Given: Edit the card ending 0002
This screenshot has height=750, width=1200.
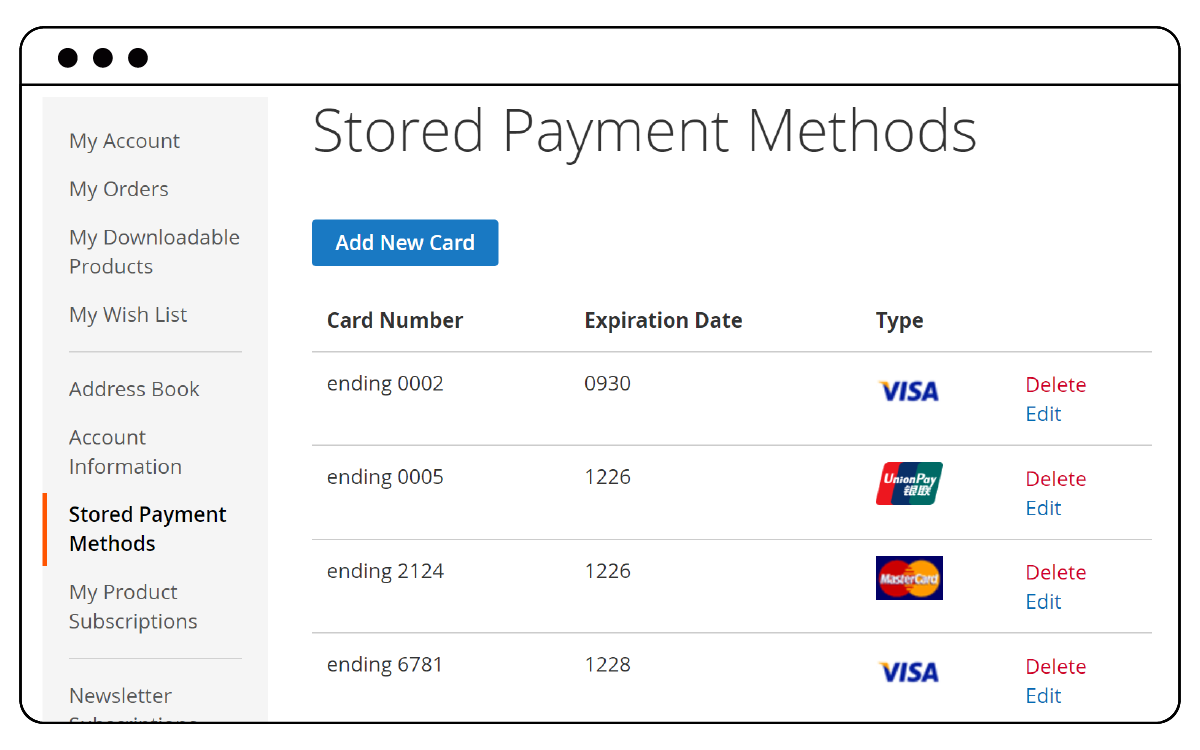Looking at the screenshot, I should click(1043, 414).
